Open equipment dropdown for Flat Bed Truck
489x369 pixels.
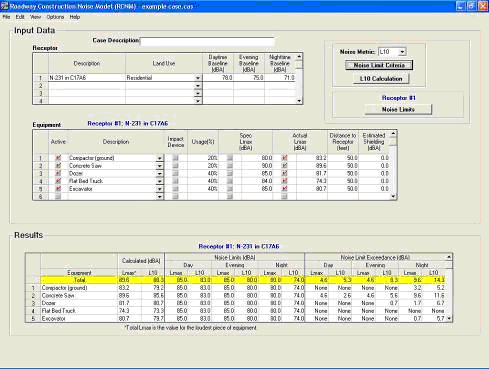160,181
